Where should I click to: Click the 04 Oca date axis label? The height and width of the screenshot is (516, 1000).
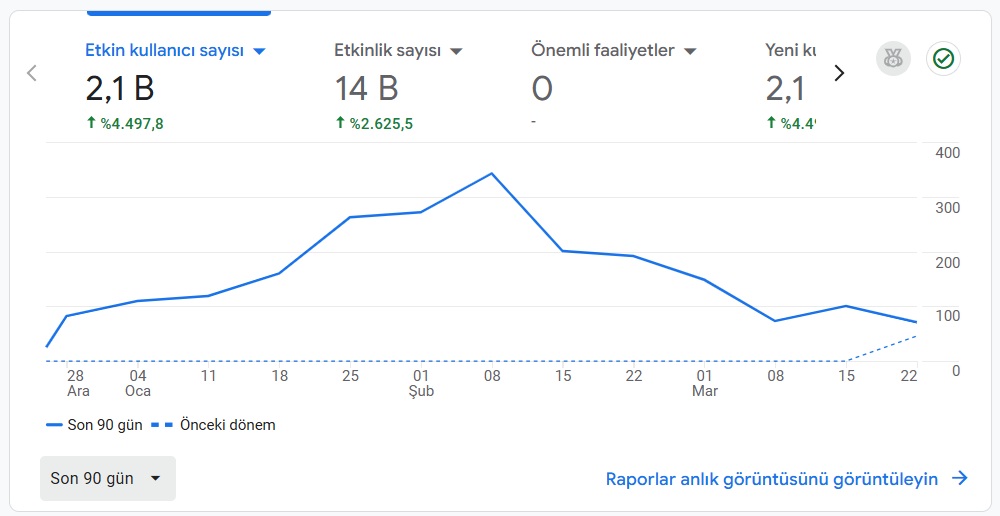pos(138,383)
